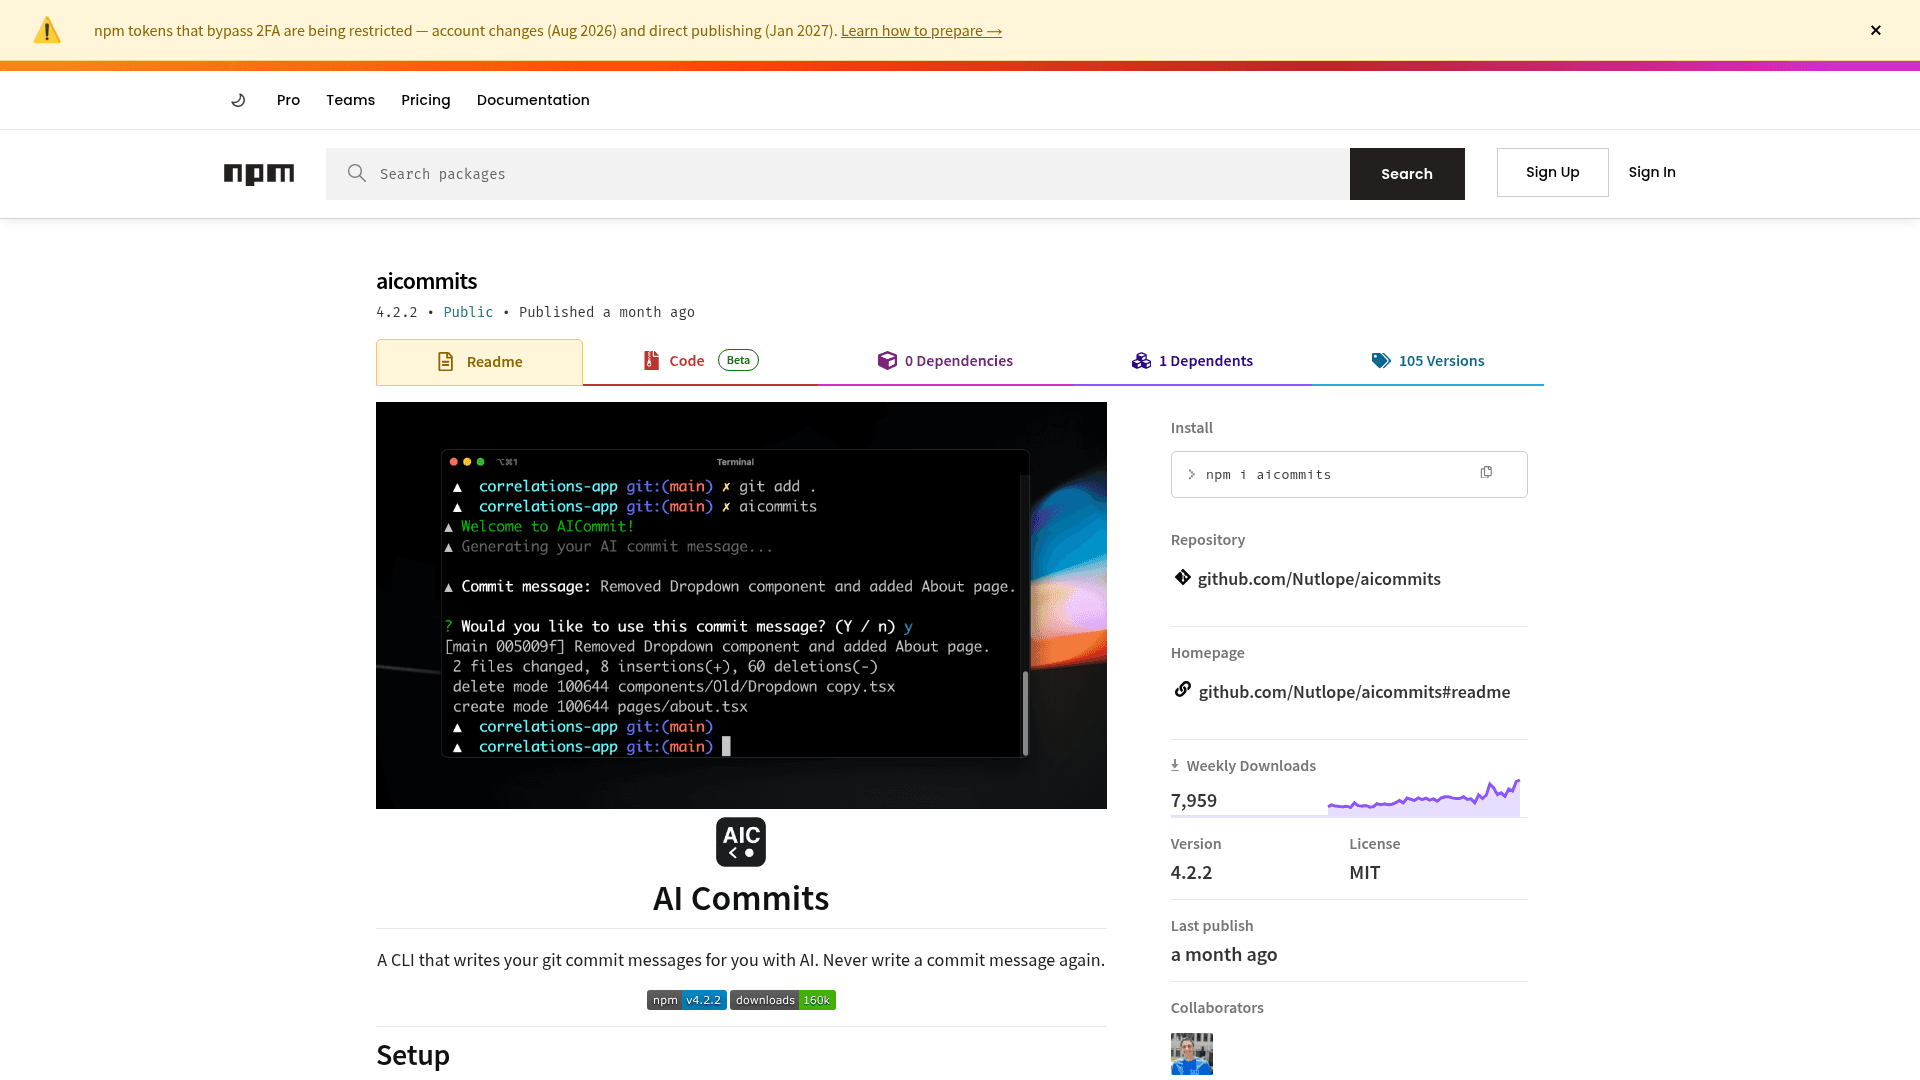Copy the npm install command
The width and height of the screenshot is (1920, 1080).
[1486, 473]
